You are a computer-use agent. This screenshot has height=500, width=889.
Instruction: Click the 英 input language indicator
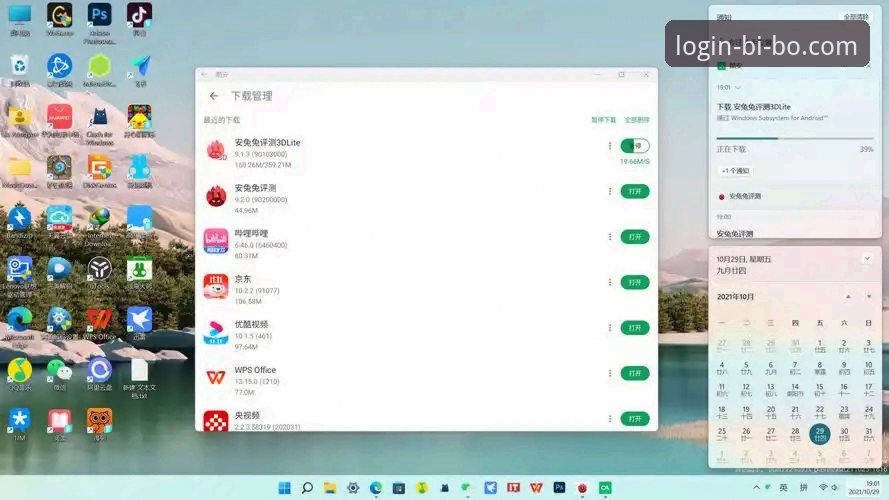click(784, 488)
